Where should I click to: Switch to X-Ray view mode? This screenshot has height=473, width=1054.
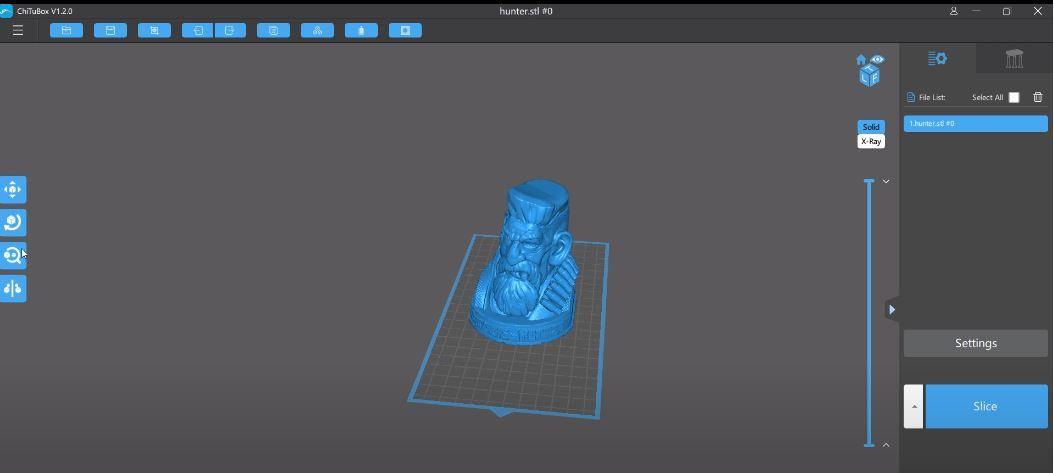coord(871,141)
